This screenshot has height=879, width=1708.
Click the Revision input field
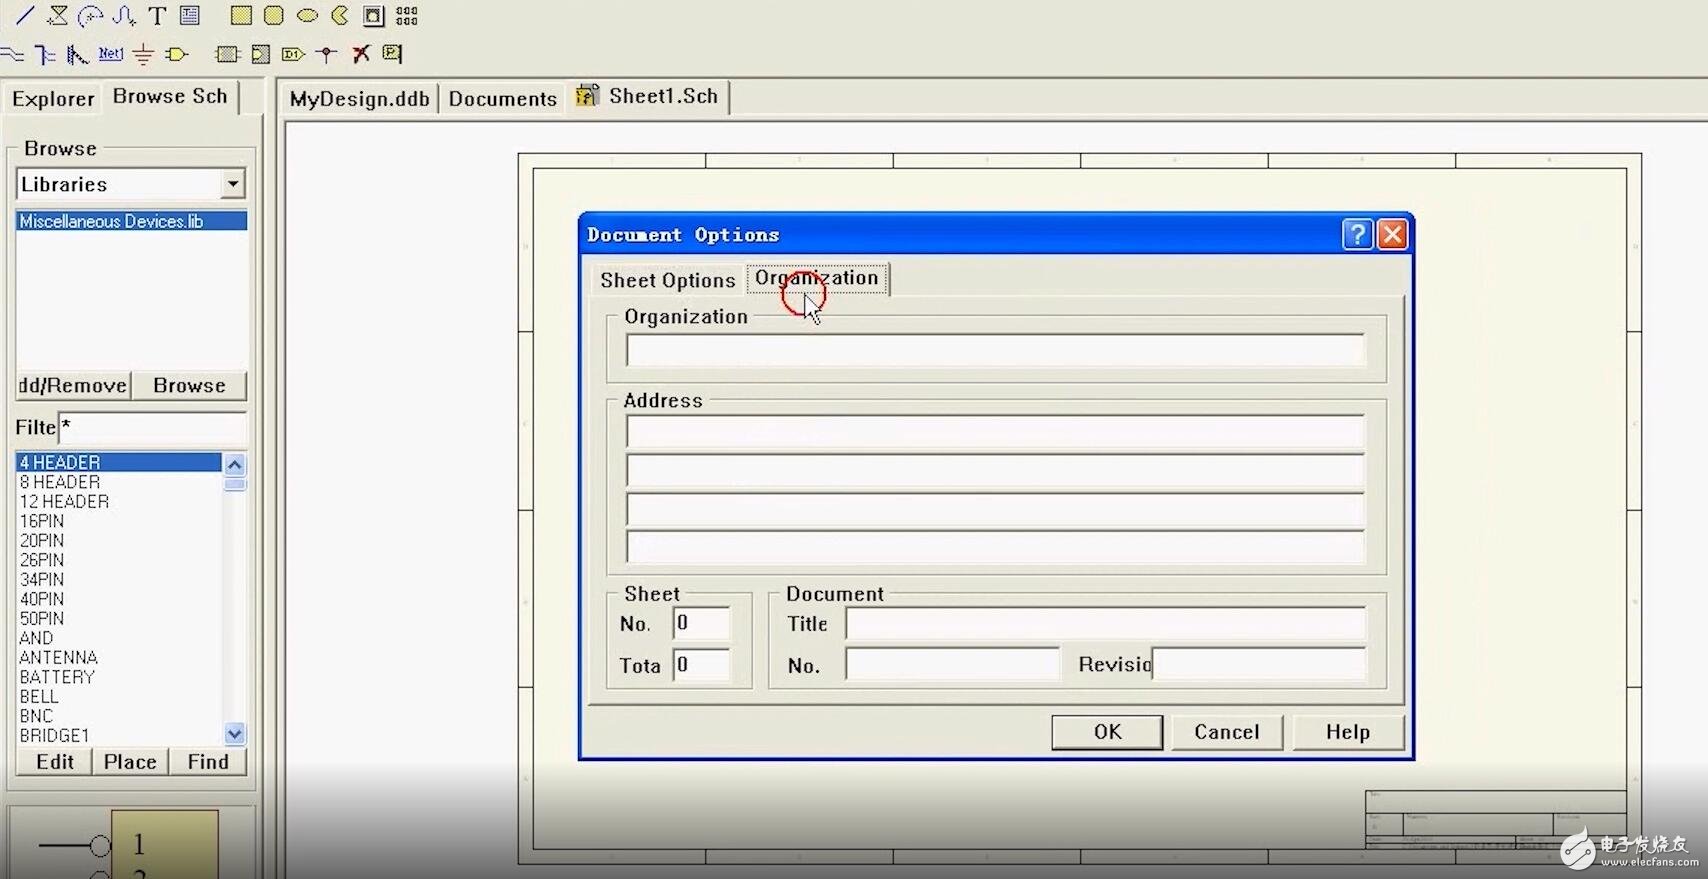[1259, 664]
